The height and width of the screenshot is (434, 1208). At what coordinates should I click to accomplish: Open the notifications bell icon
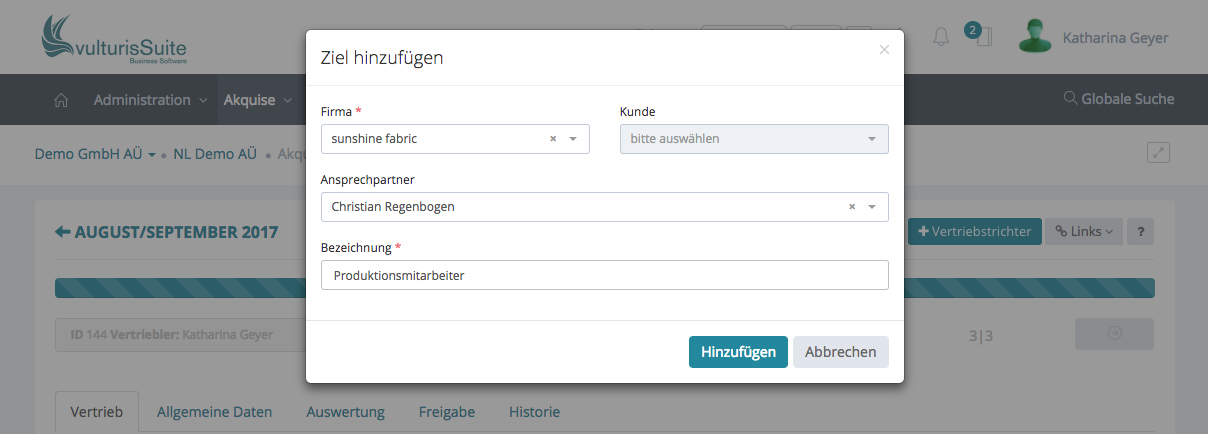[x=941, y=38]
